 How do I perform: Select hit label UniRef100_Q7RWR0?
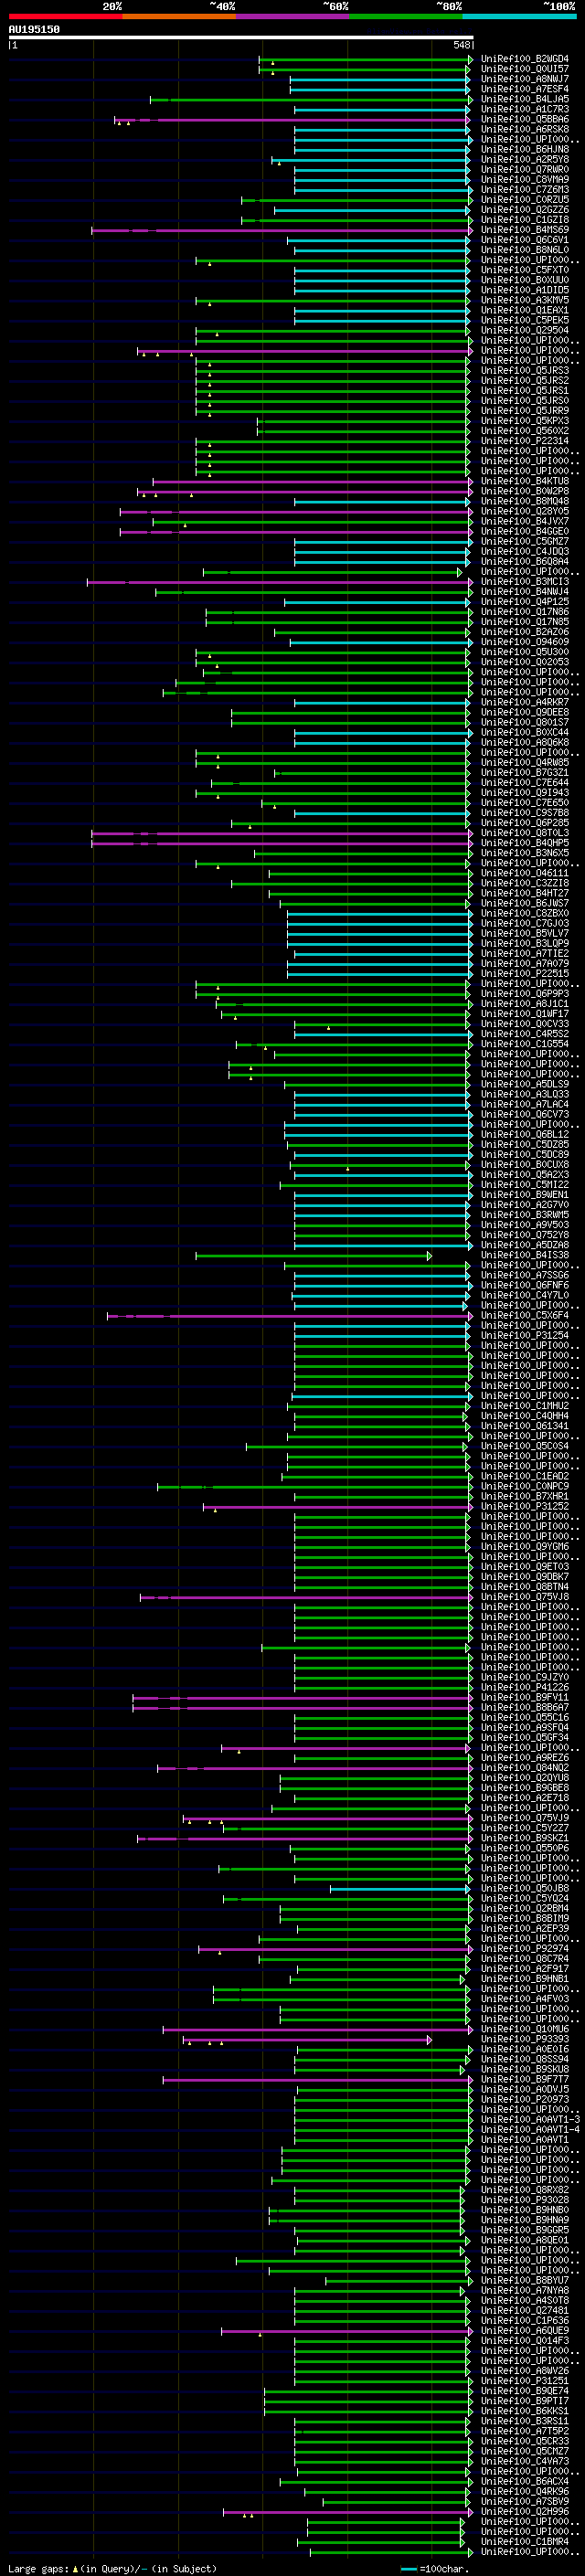pyautogui.click(x=525, y=169)
